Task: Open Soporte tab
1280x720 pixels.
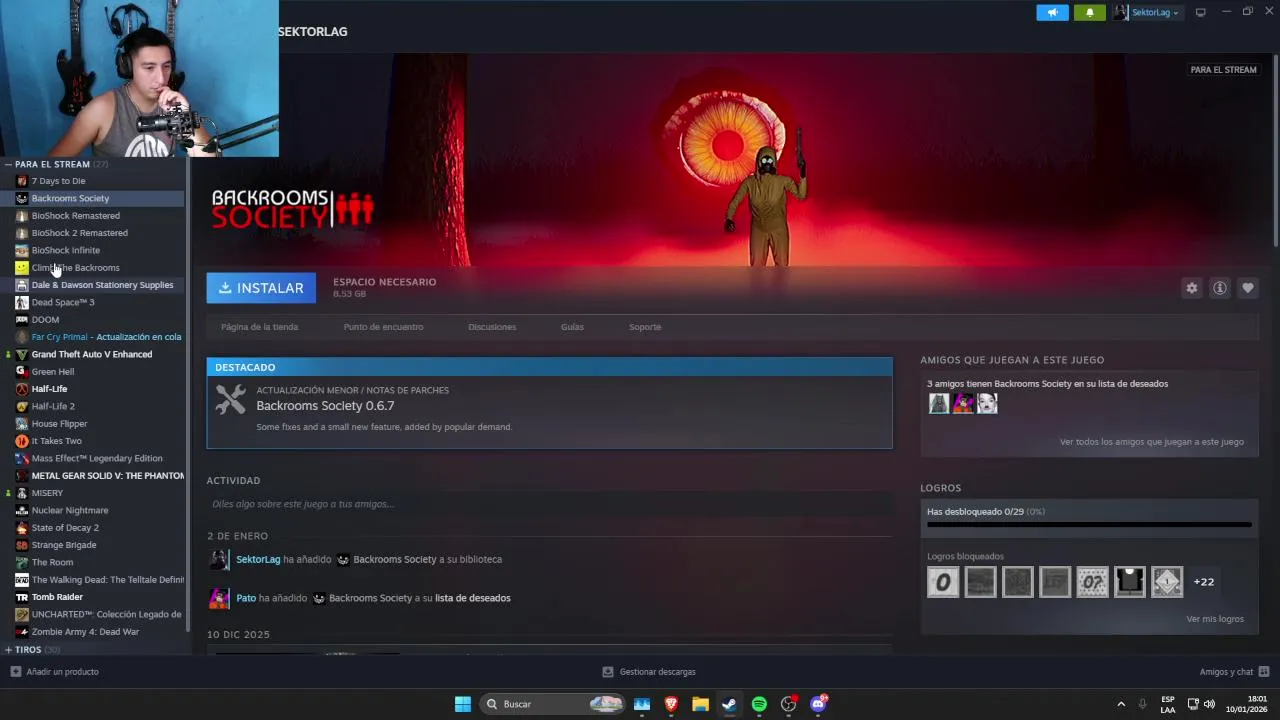Action: tap(645, 327)
